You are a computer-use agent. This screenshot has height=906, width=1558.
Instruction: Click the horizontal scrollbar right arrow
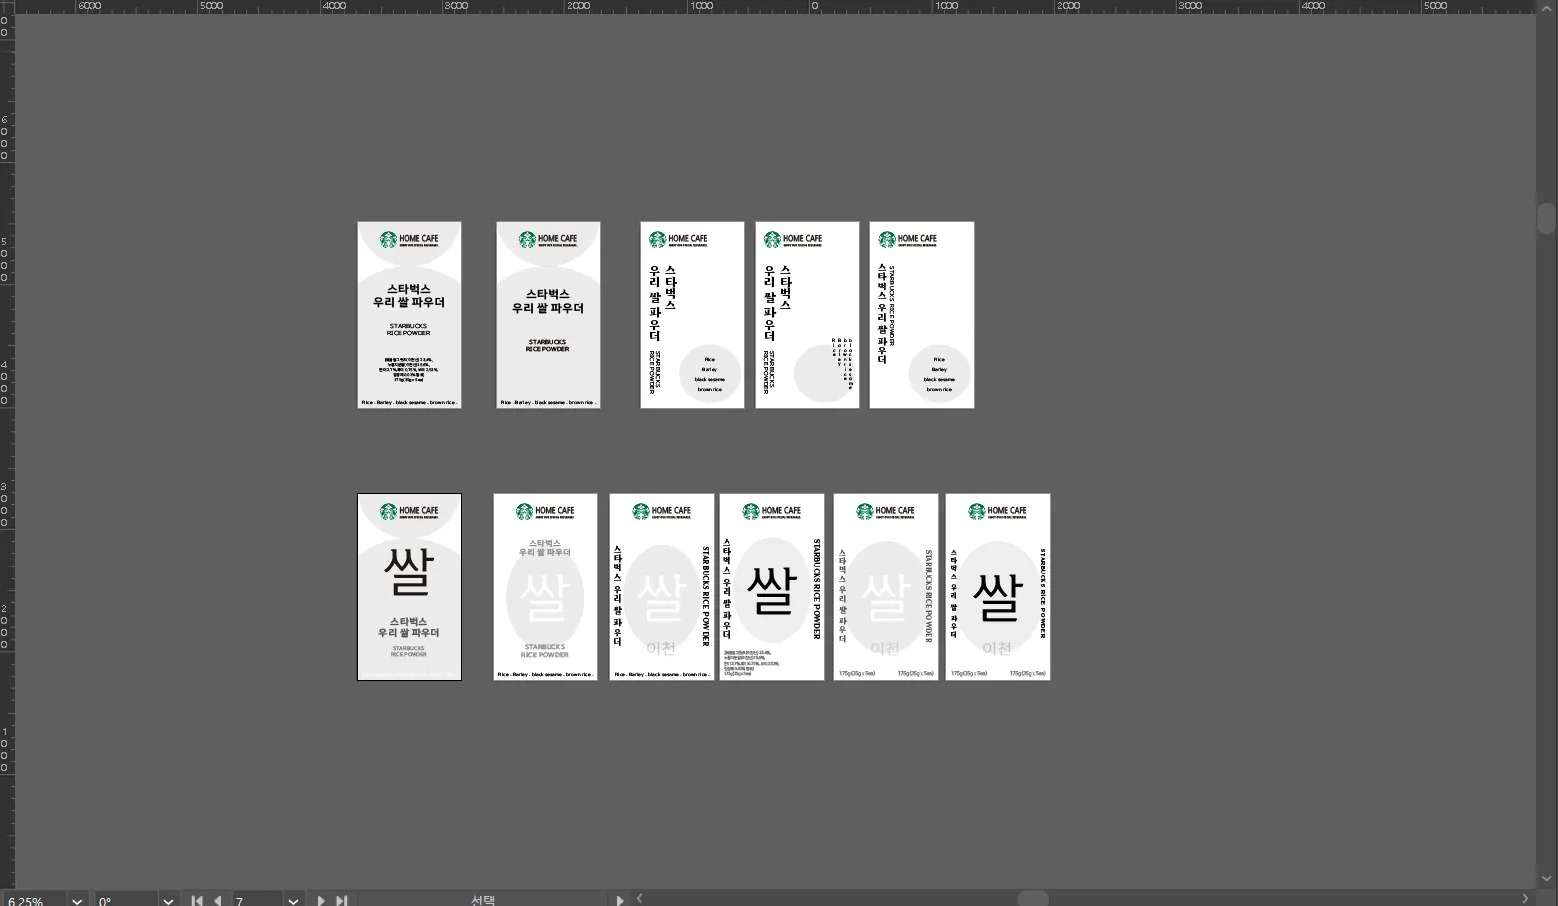pyautogui.click(x=1525, y=898)
